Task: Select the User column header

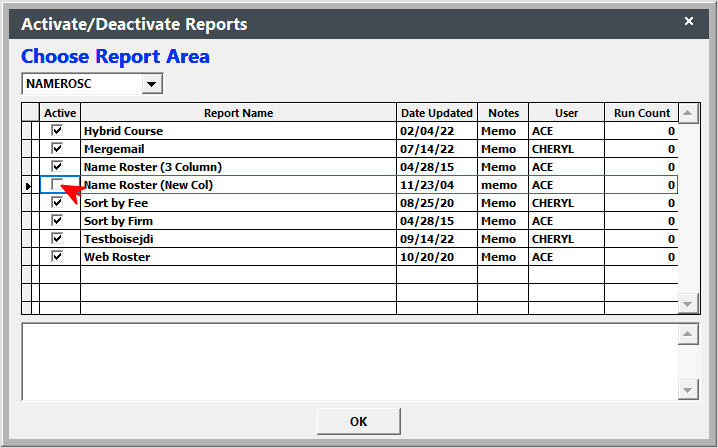Action: coord(566,113)
